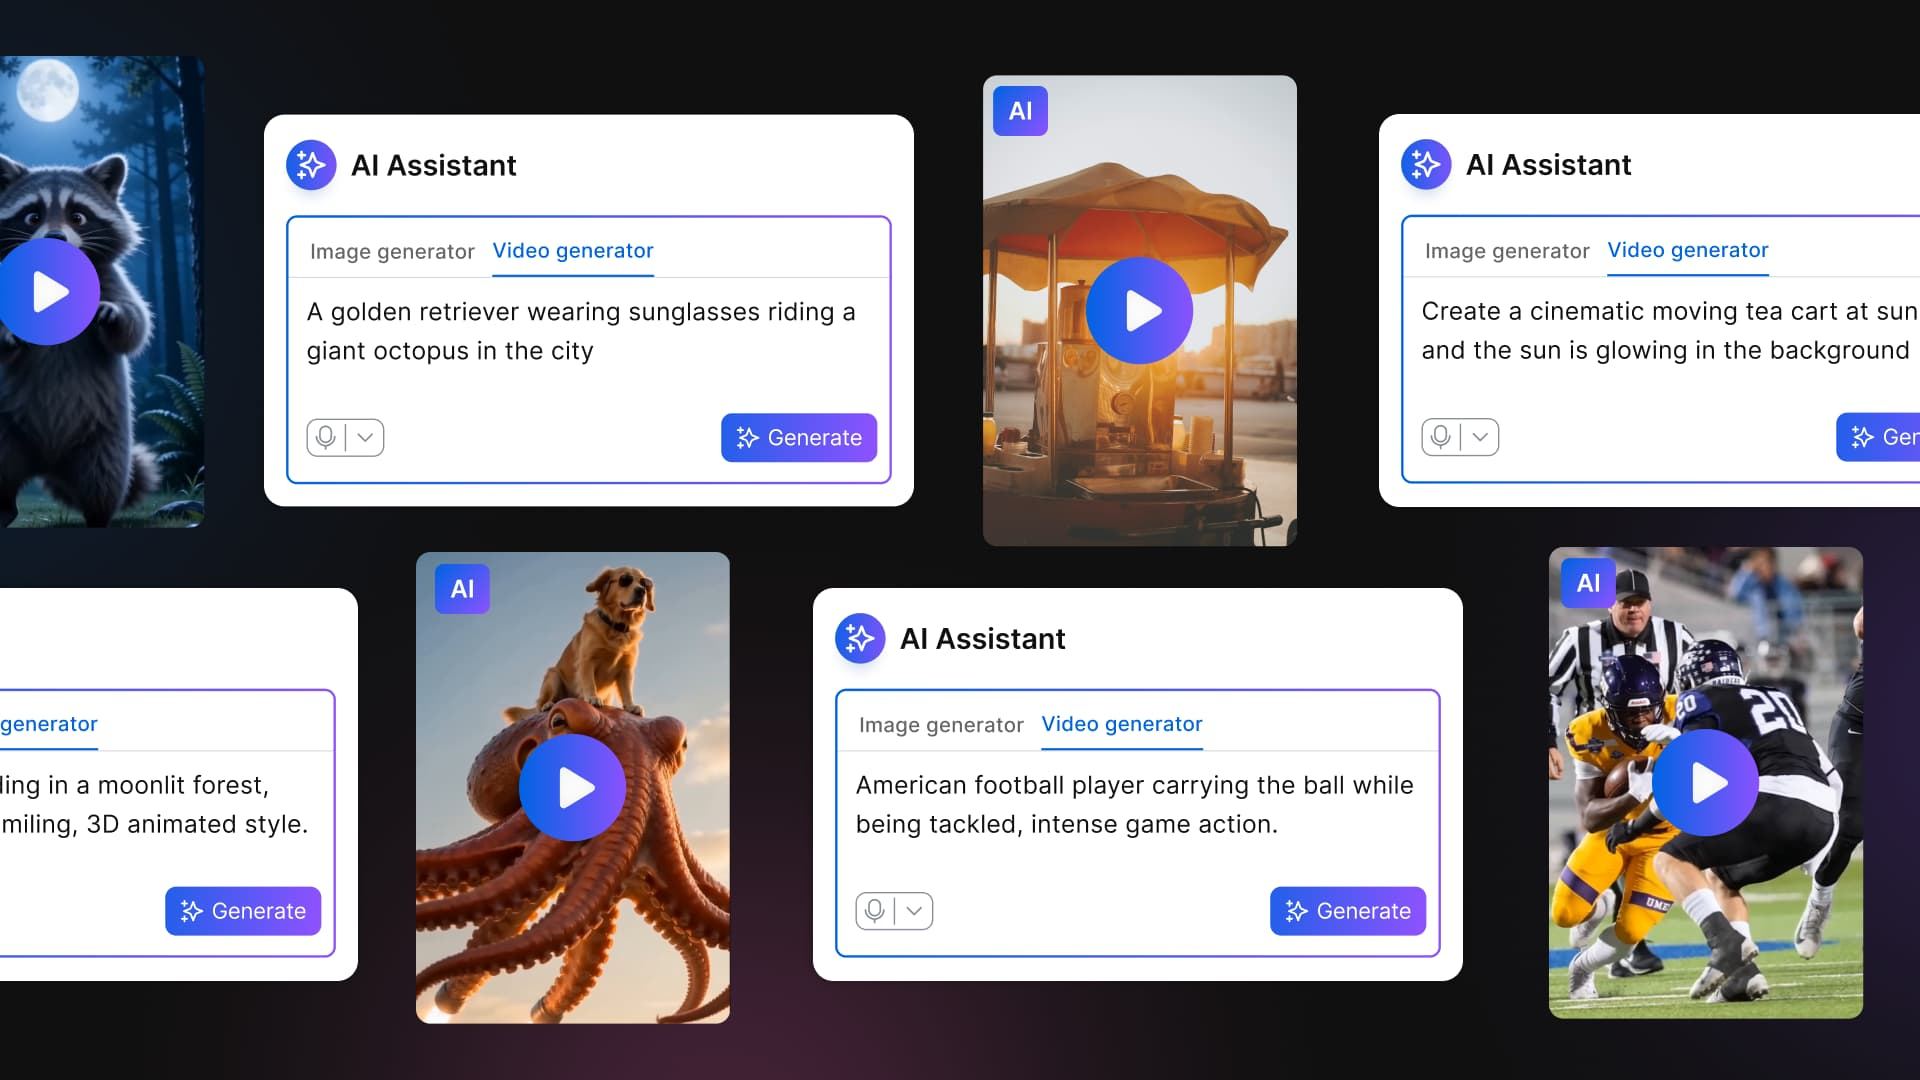Click into the moonlit forest prompt text
Viewport: 1920px width, 1080px height.
154,804
